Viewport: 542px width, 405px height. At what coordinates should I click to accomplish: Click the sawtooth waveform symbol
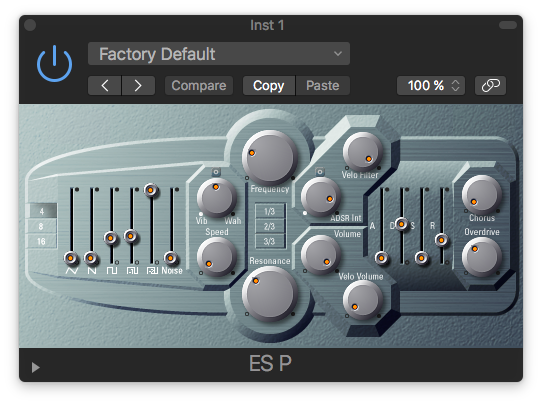92,271
